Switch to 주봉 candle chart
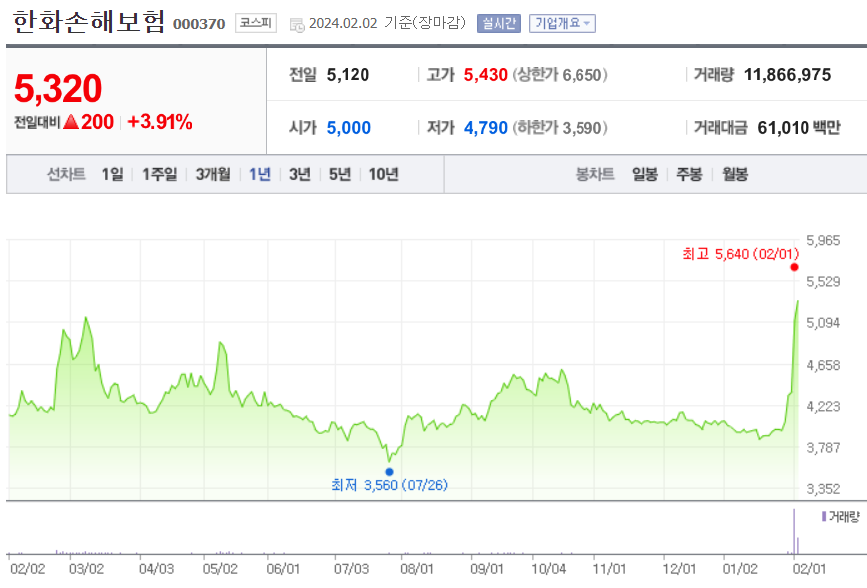 (689, 174)
